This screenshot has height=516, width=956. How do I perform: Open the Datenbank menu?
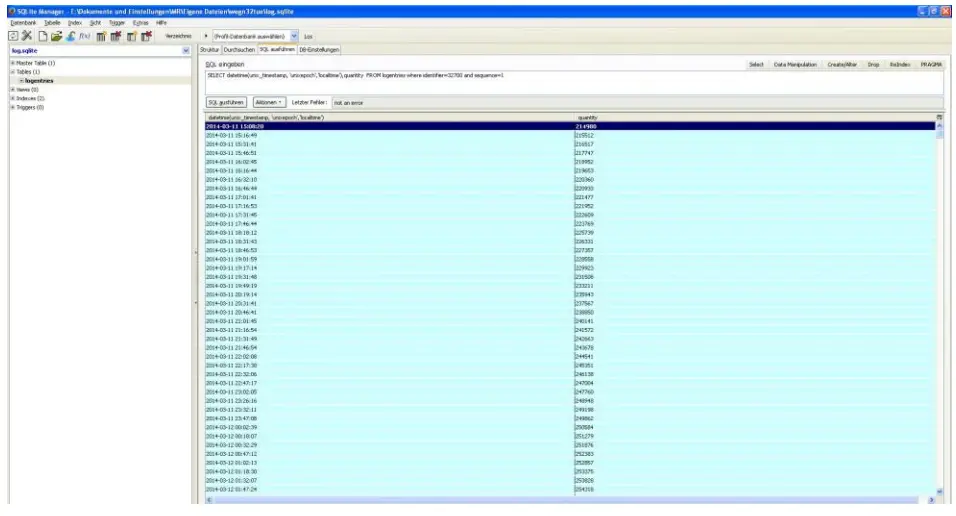click(x=23, y=23)
